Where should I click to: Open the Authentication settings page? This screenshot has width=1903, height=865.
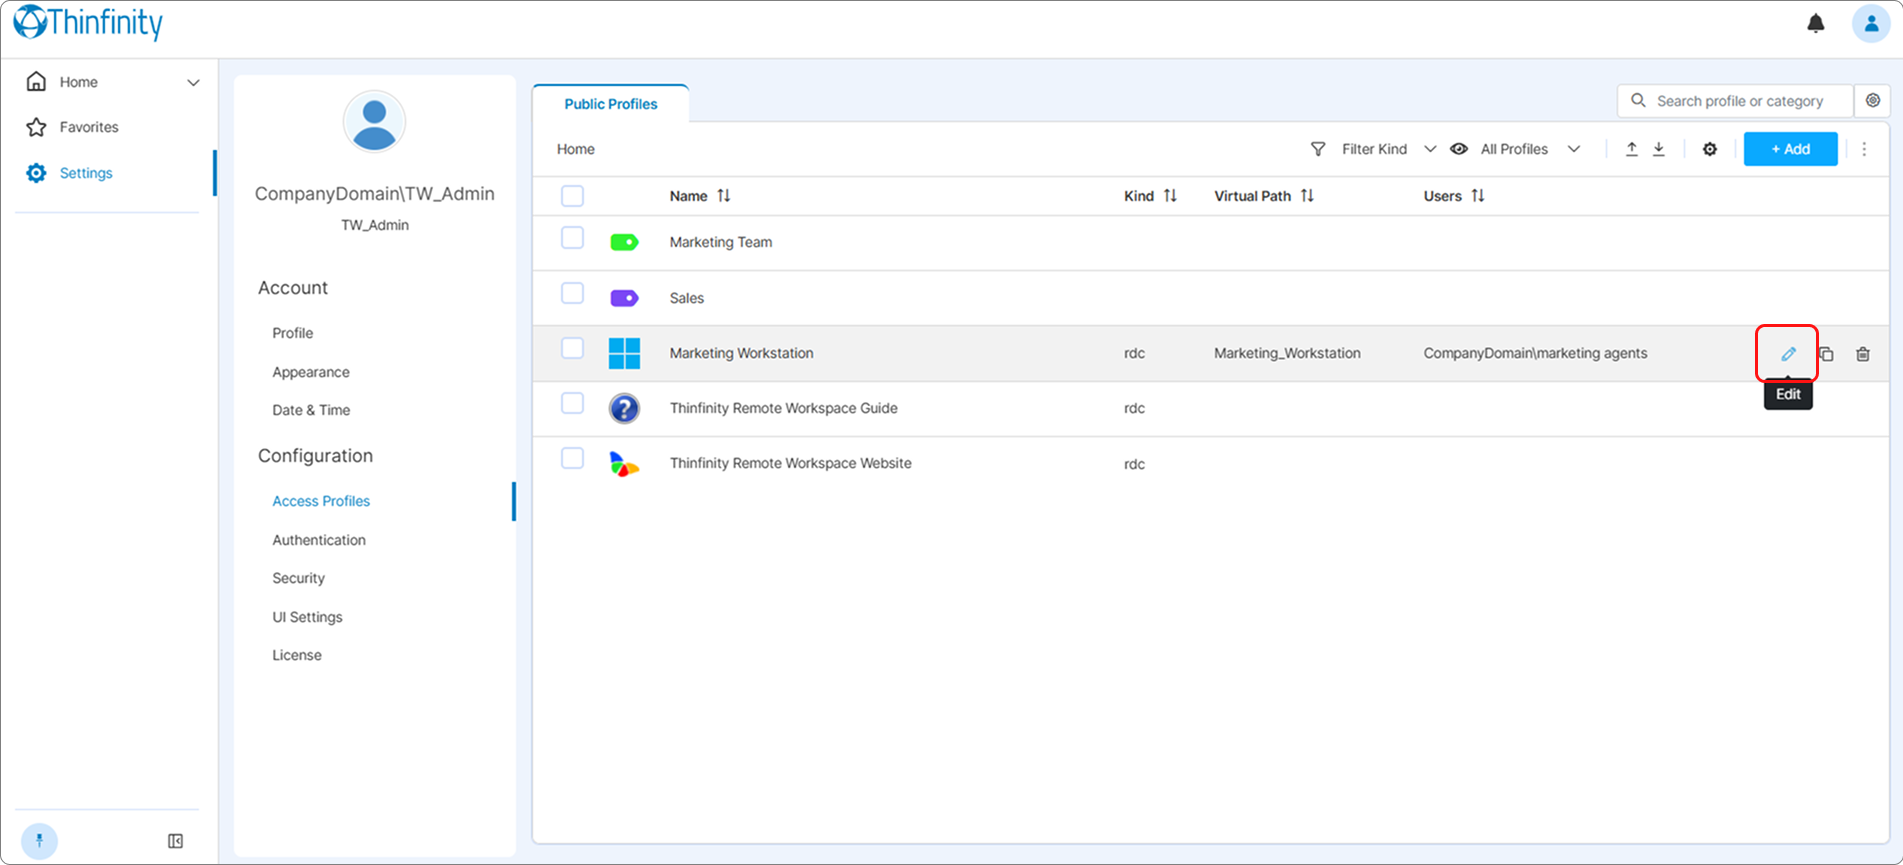coord(319,540)
